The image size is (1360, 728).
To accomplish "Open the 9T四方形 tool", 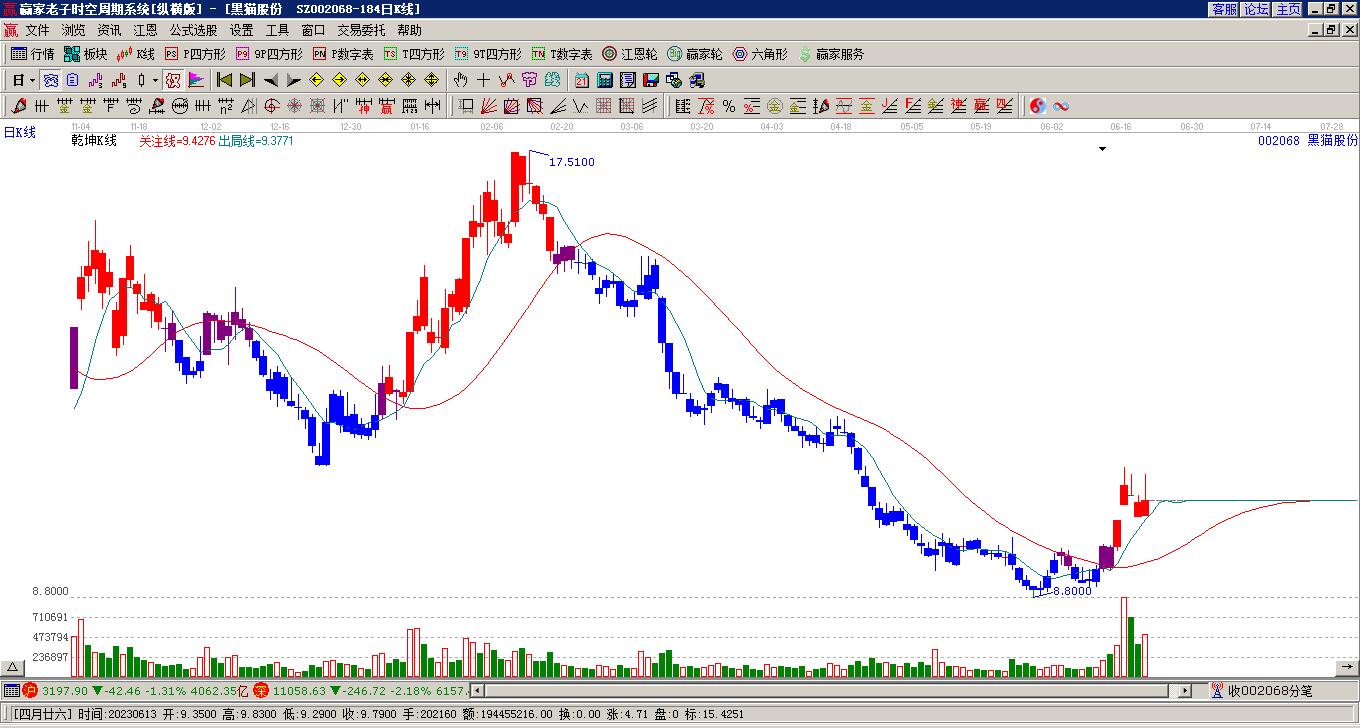I will pyautogui.click(x=488, y=54).
